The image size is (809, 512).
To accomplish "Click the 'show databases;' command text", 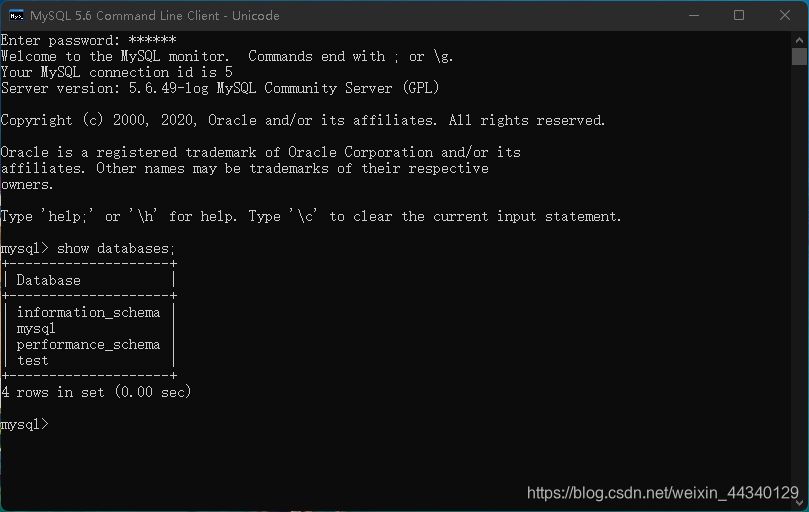I will coord(116,248).
